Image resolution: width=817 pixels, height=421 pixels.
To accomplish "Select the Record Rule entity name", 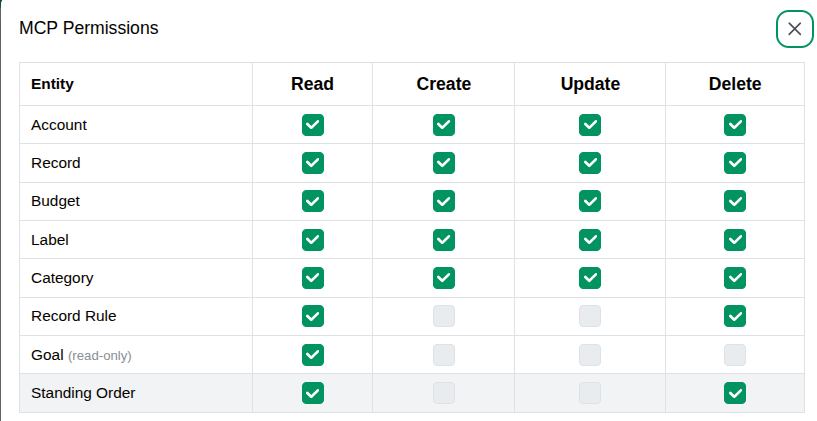I will 73,316.
